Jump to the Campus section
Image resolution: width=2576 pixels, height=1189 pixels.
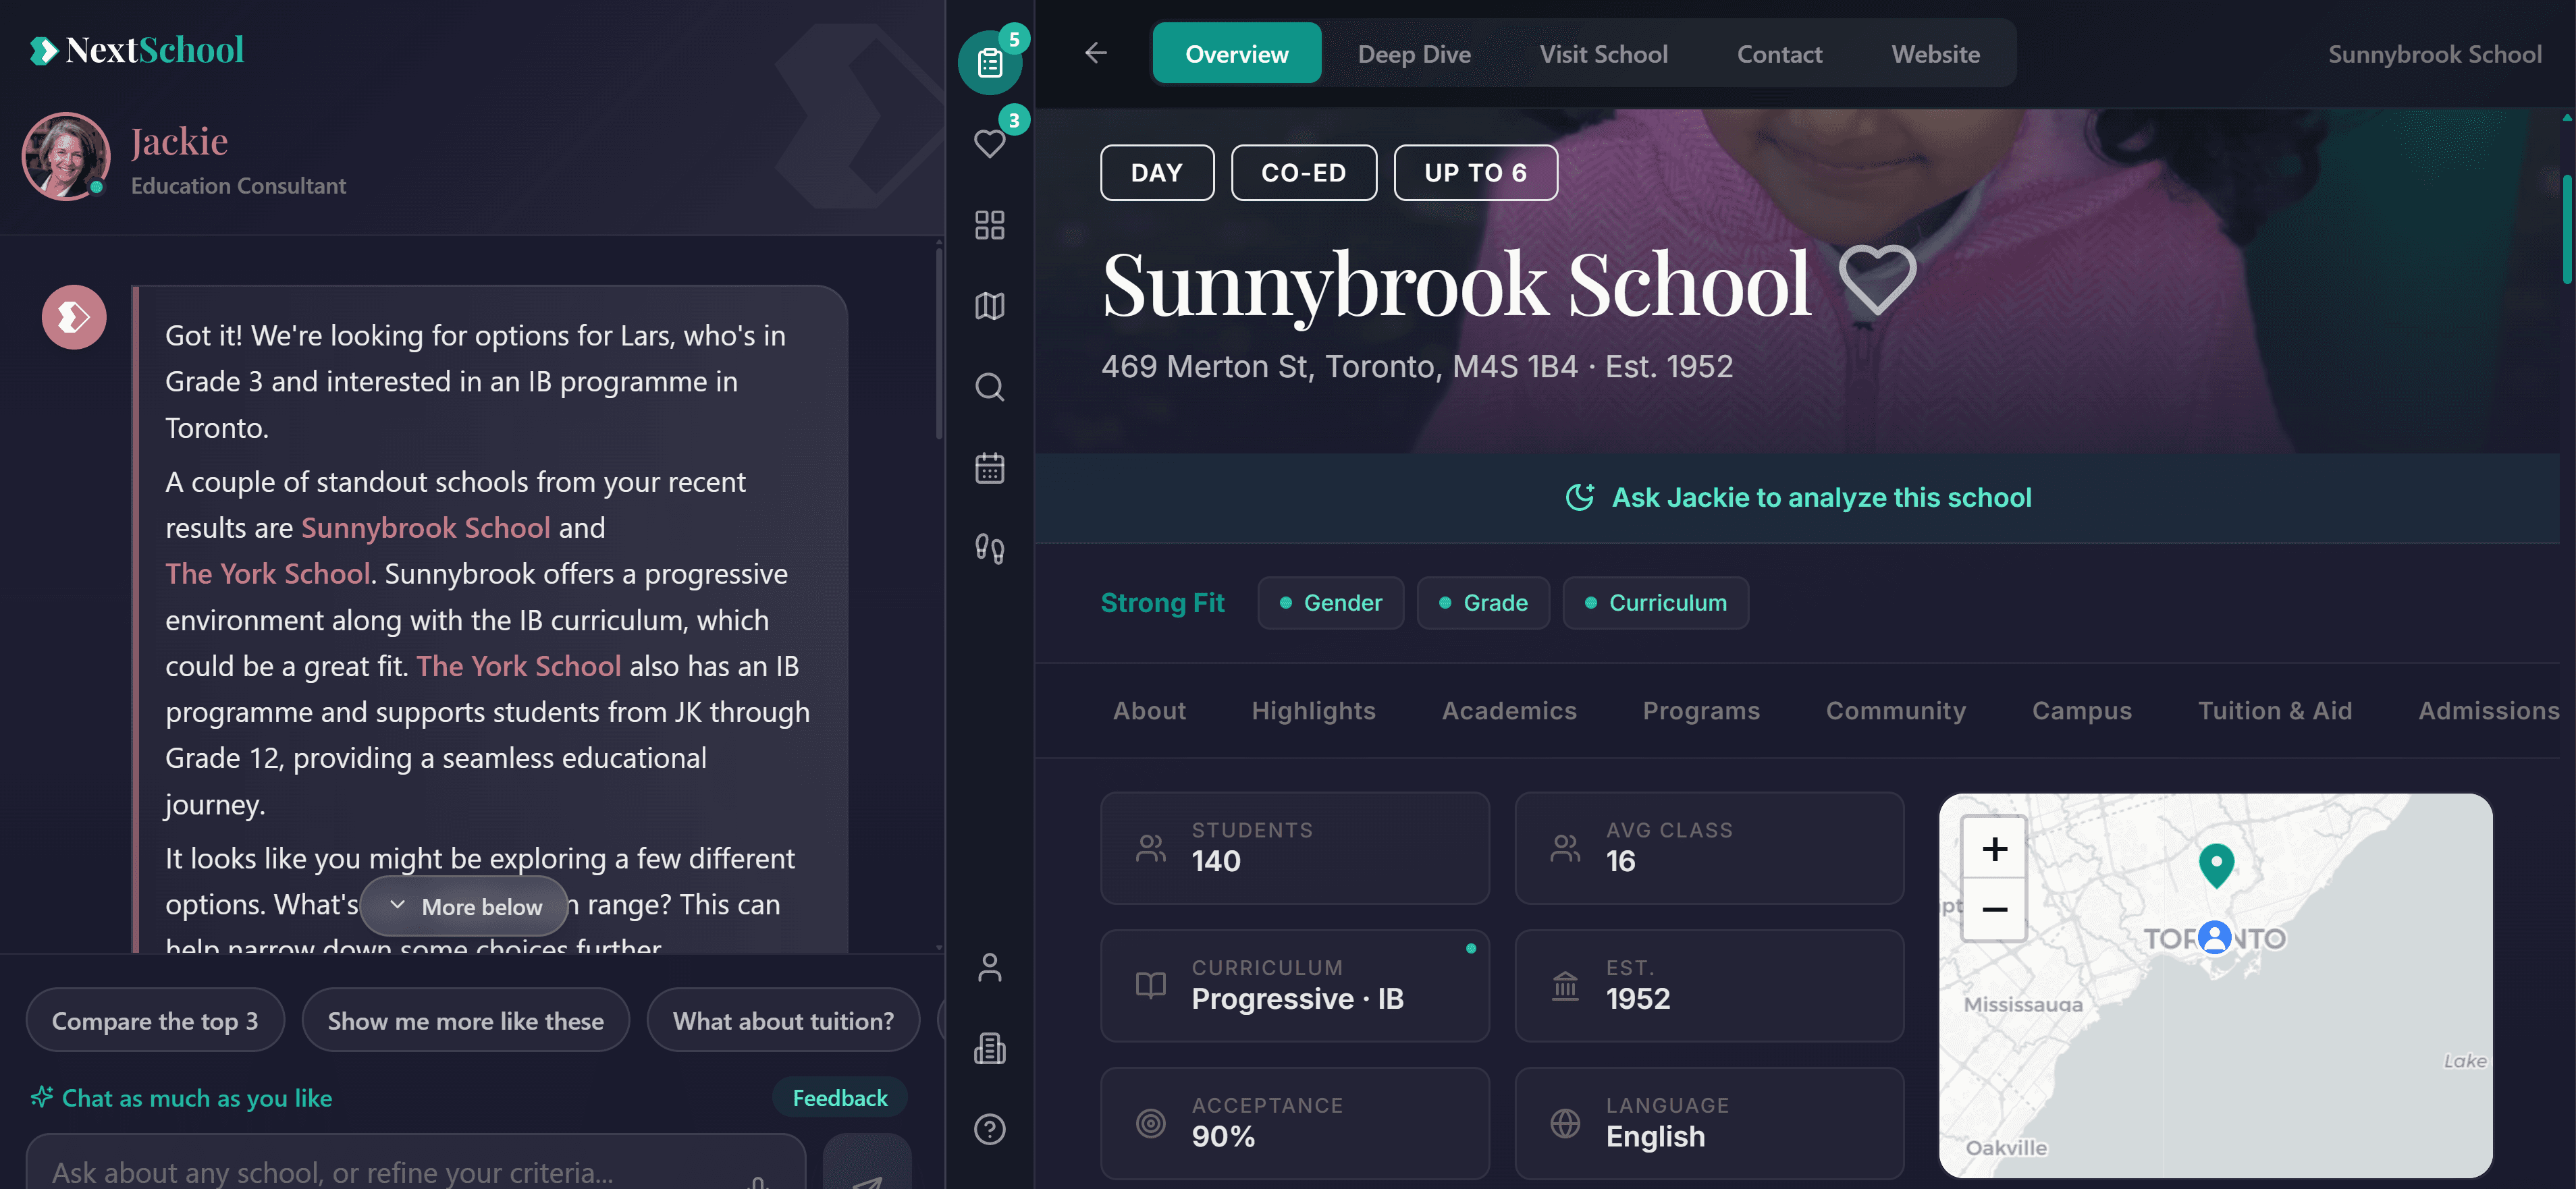[x=2081, y=710]
